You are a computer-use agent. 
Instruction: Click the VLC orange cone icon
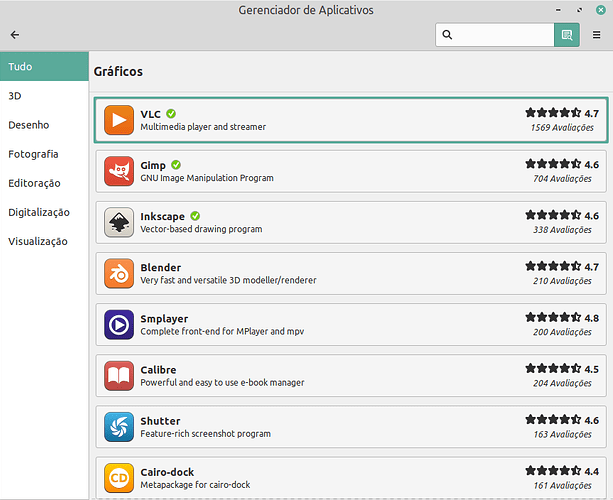(119, 120)
